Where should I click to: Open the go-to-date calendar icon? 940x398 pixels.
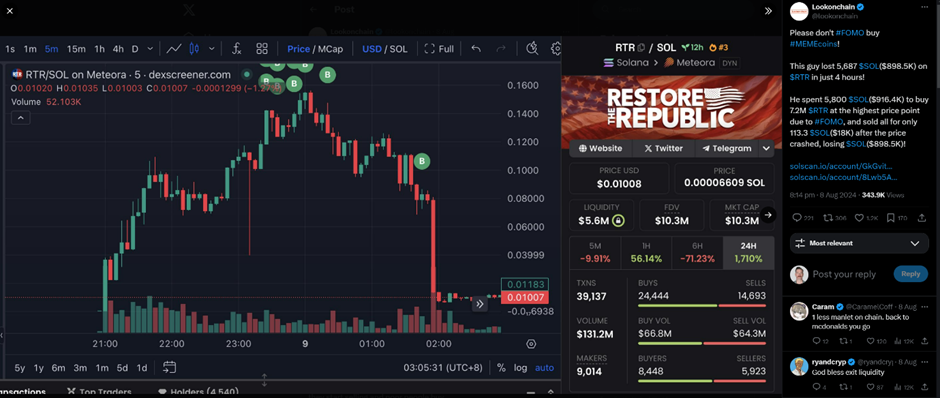(169, 367)
